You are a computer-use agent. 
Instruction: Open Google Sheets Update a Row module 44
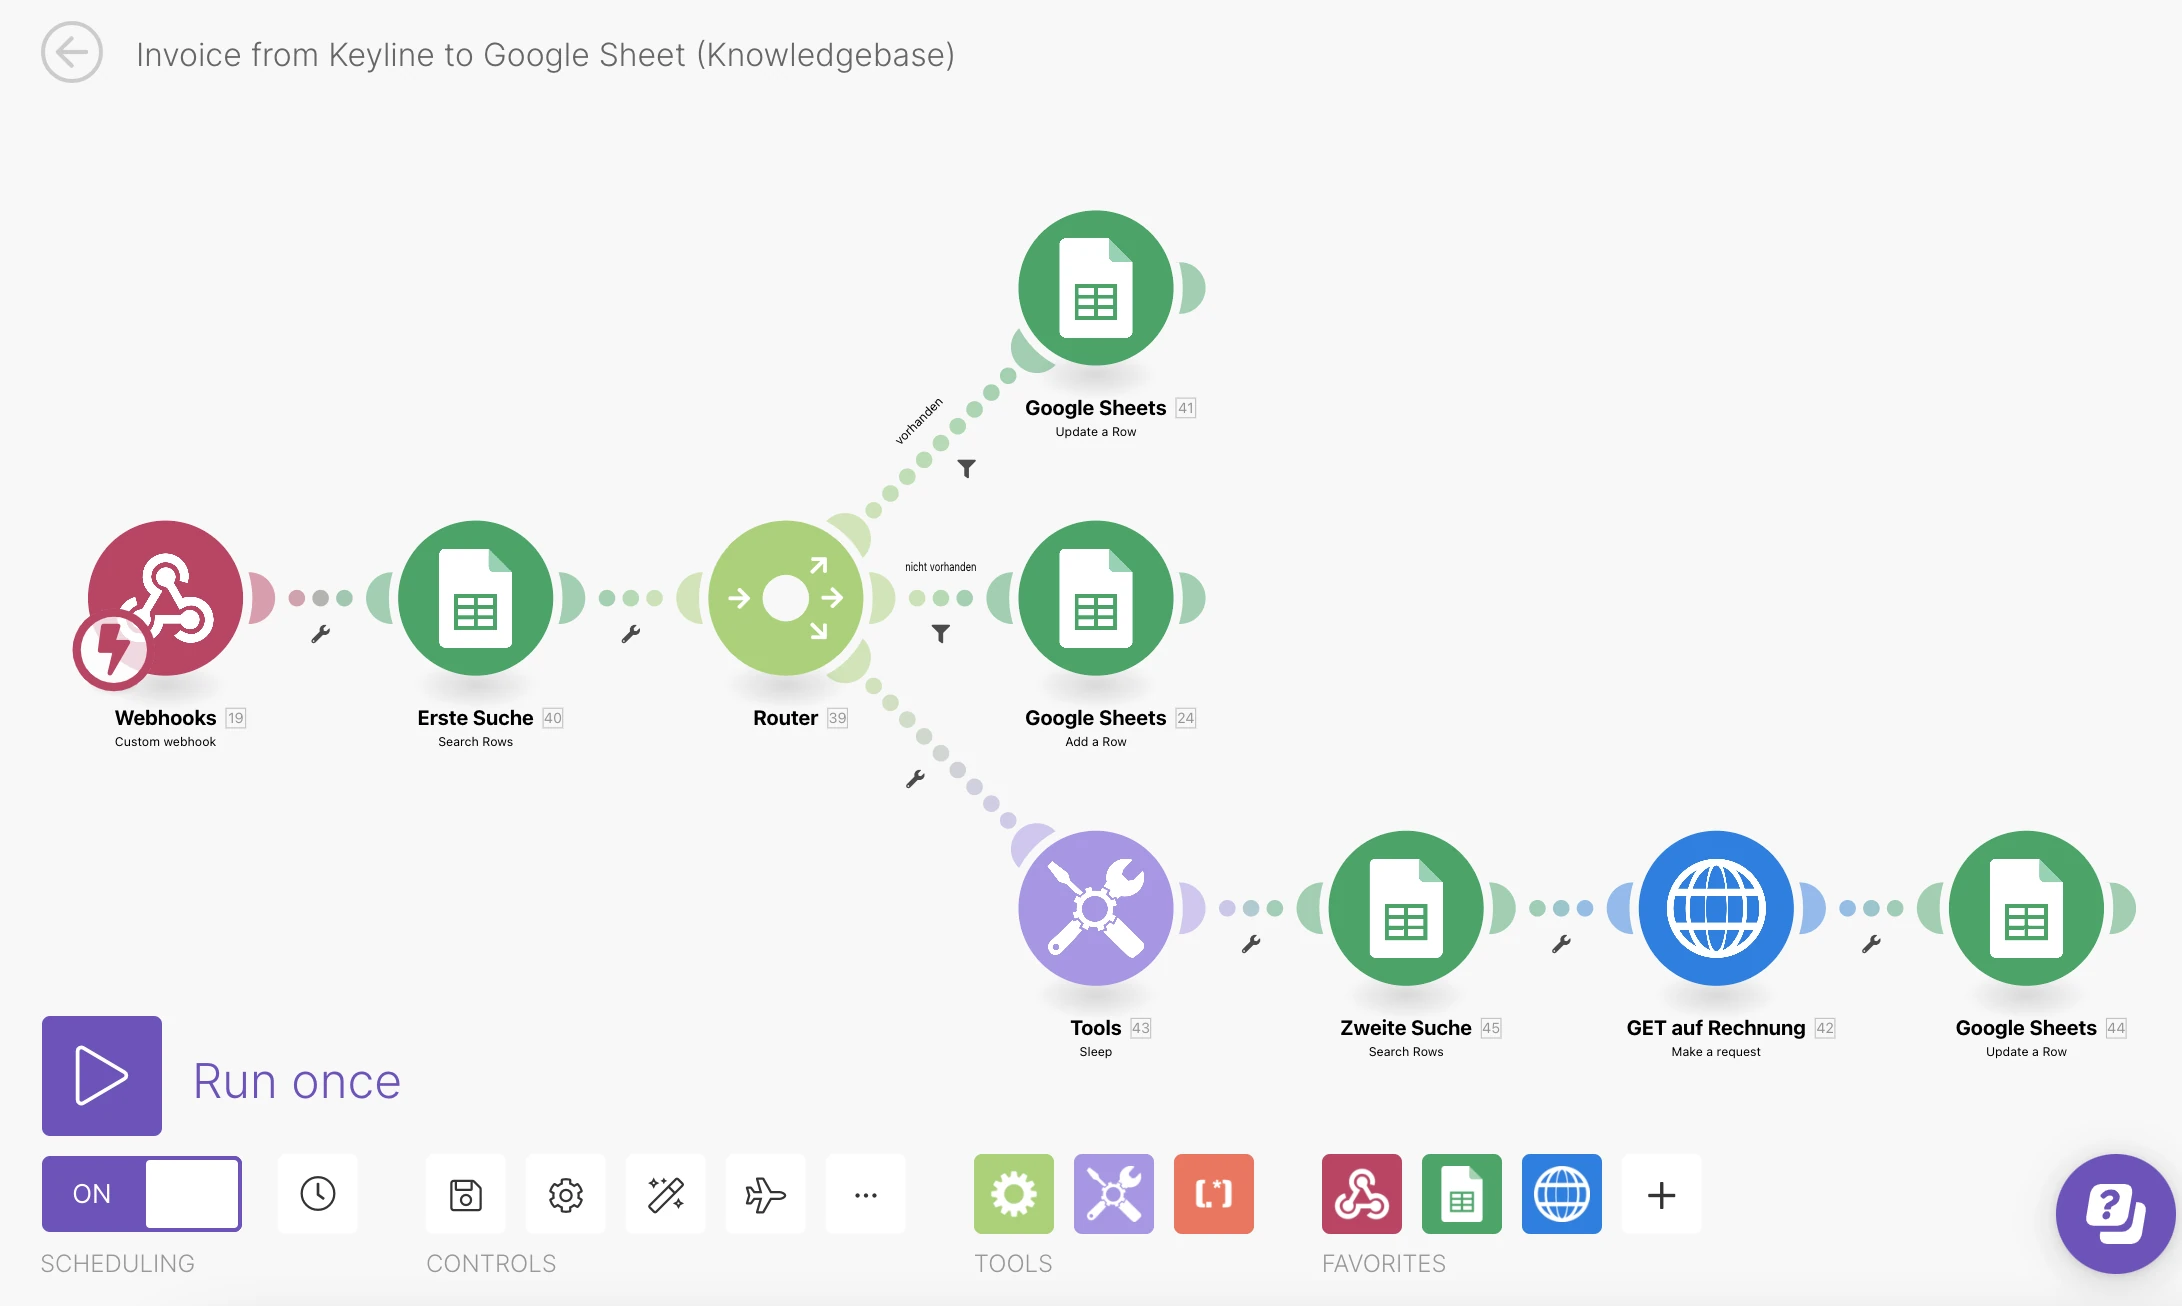pyautogui.click(x=2026, y=908)
